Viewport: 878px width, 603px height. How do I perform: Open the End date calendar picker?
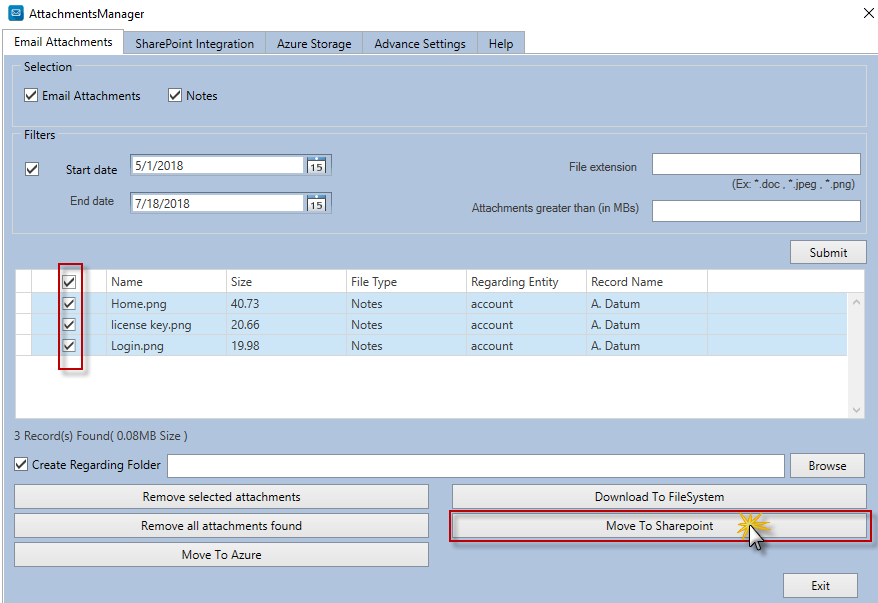(317, 204)
